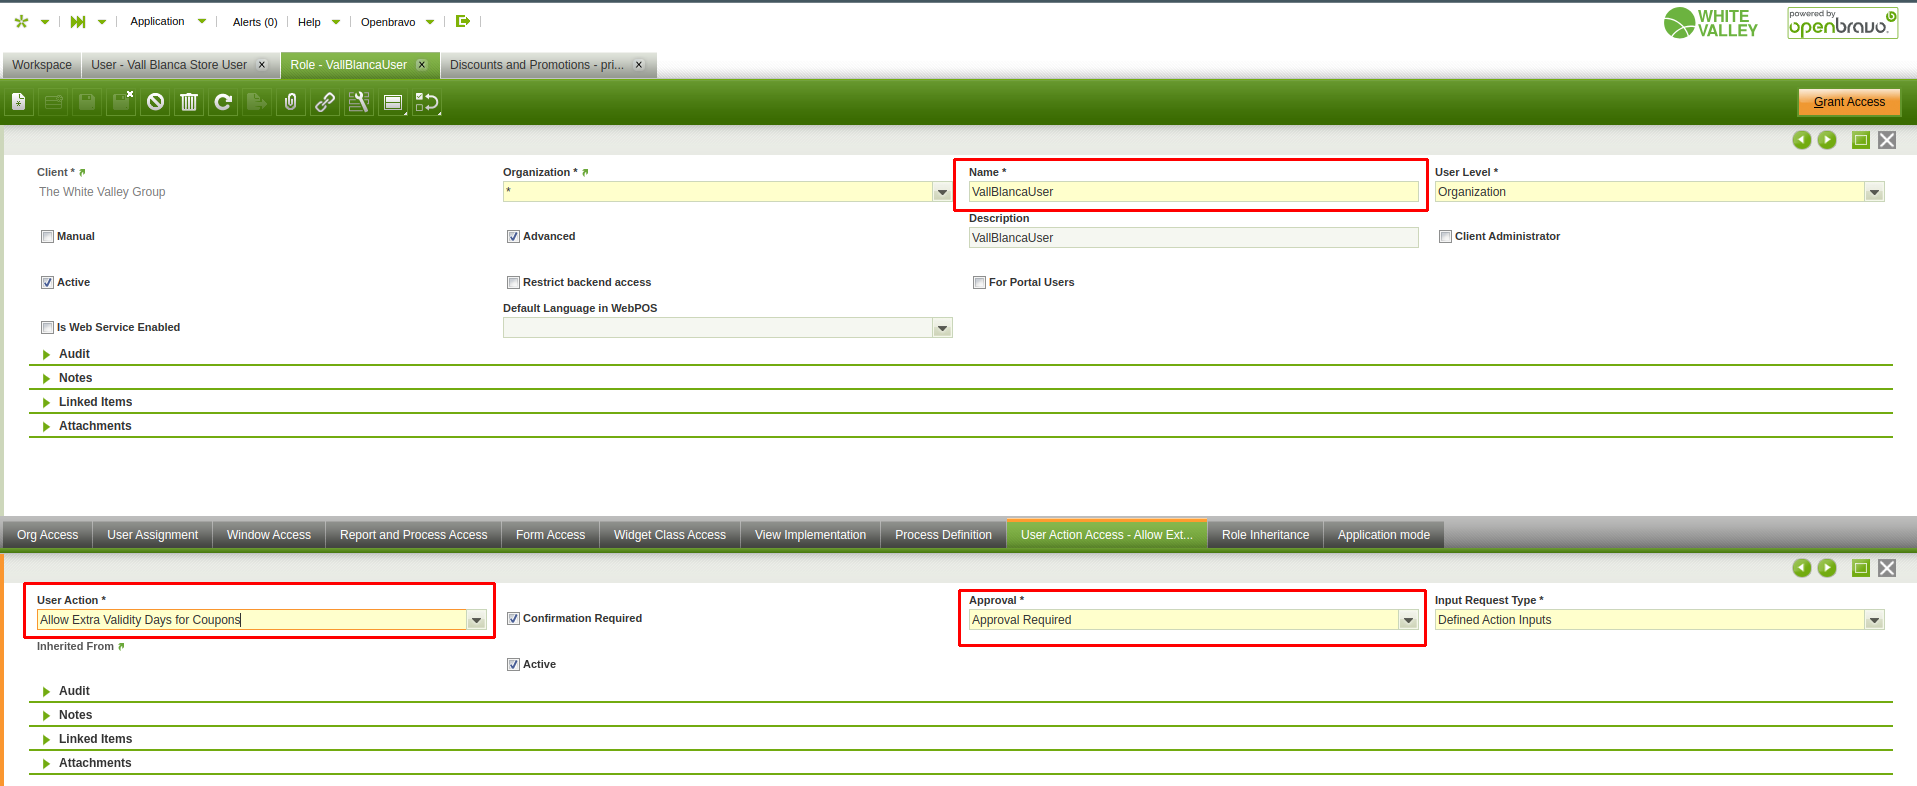
Task: Go to next record in Role header
Action: click(1827, 140)
